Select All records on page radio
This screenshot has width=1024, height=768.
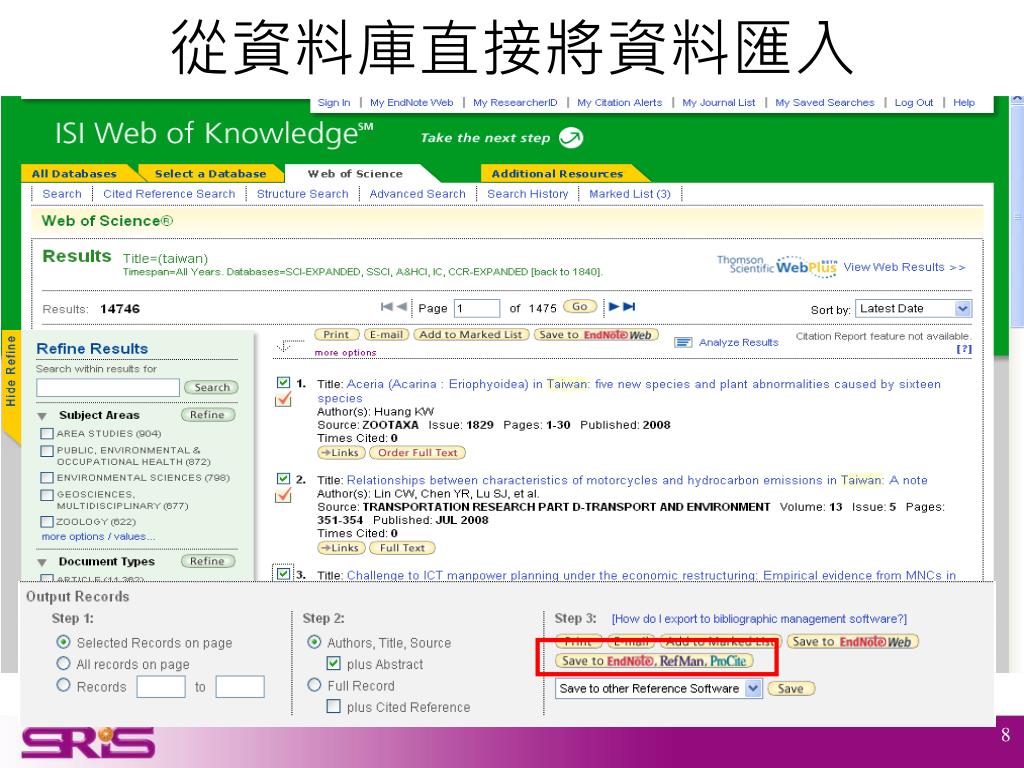[63, 664]
